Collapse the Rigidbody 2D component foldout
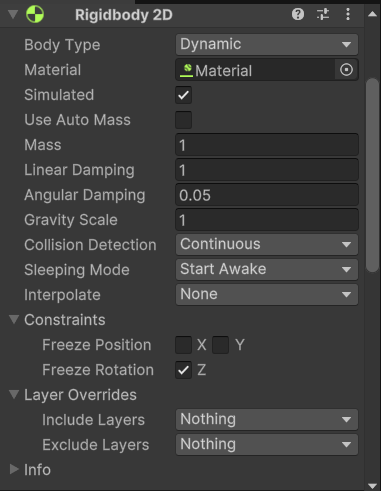Image resolution: width=381 pixels, height=491 pixels. [13, 14]
